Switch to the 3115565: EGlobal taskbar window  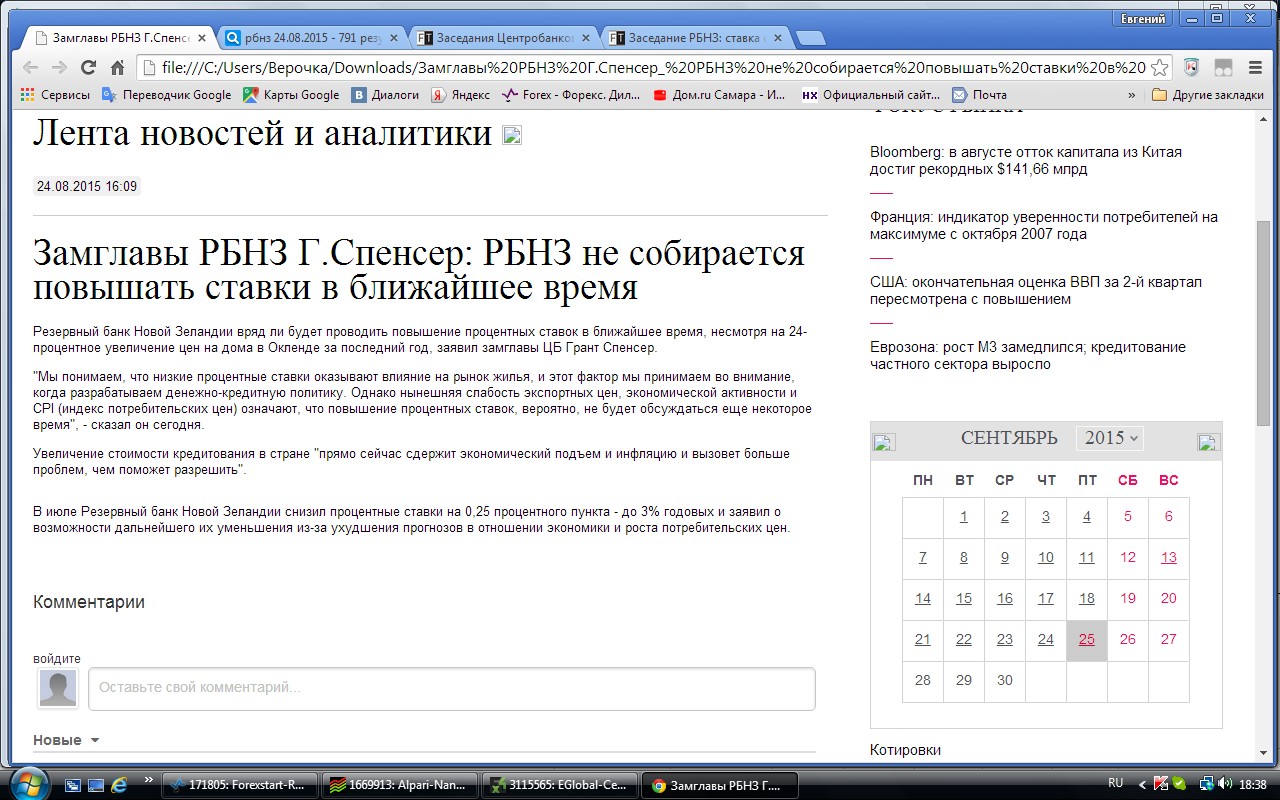pyautogui.click(x=560, y=785)
